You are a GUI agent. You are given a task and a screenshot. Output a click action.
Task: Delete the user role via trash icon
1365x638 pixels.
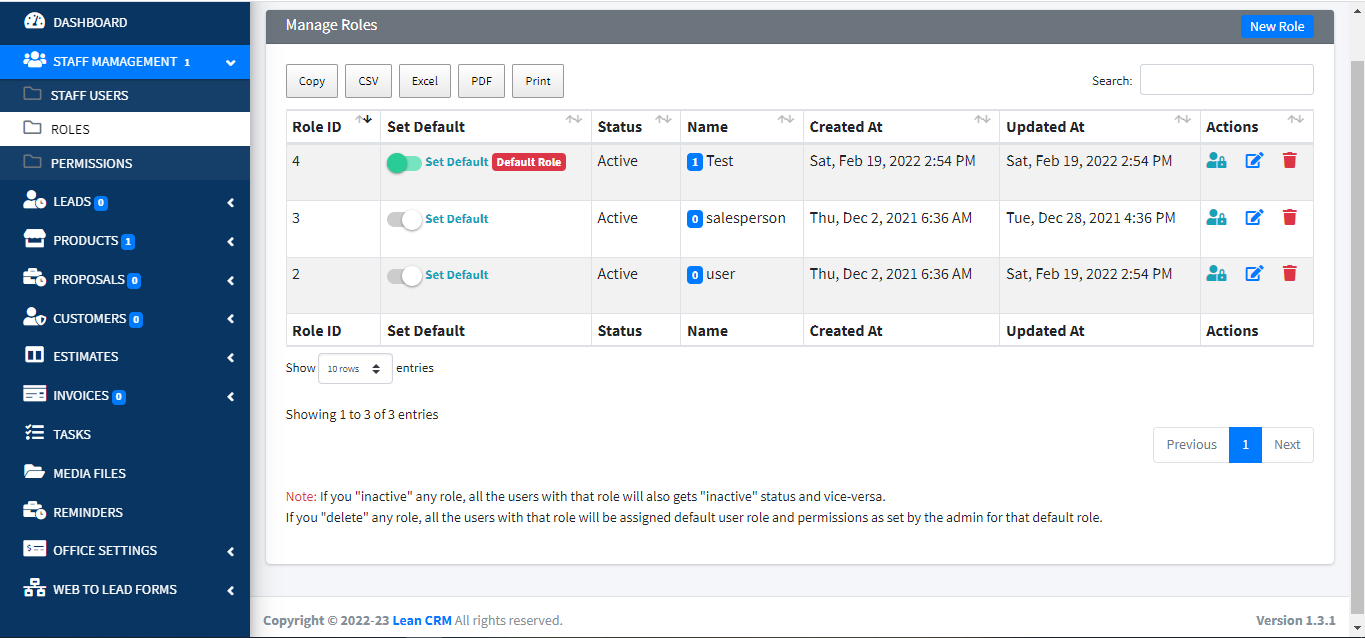1289,272
